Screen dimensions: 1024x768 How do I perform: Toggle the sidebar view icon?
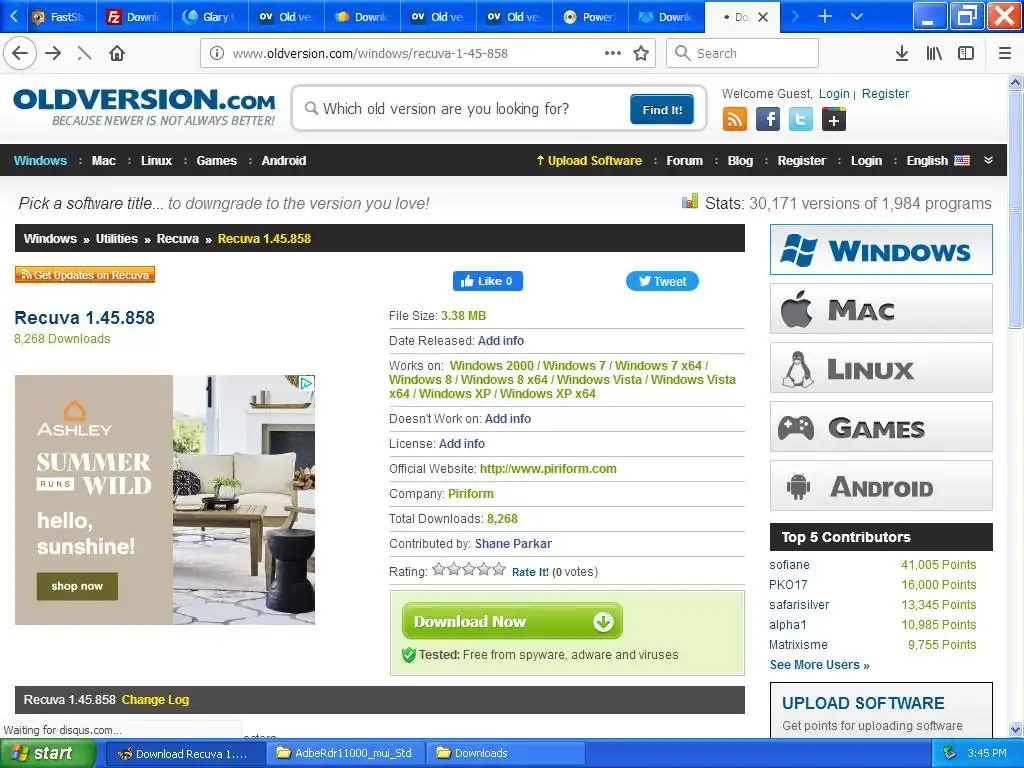point(966,54)
